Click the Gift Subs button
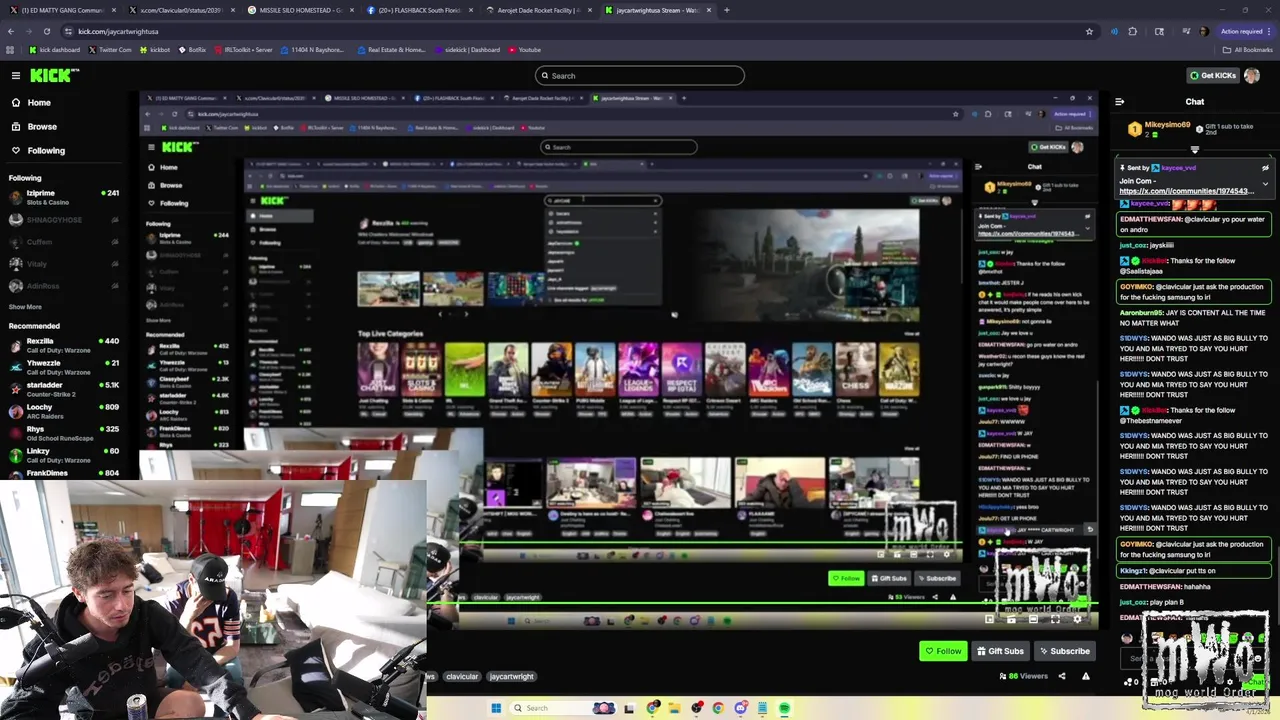Image resolution: width=1280 pixels, height=720 pixels. click(1000, 651)
